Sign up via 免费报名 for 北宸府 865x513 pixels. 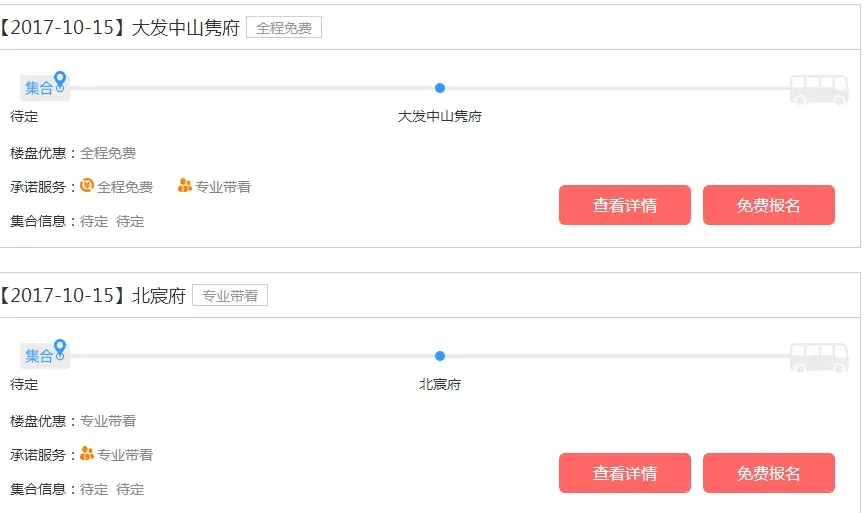[768, 473]
